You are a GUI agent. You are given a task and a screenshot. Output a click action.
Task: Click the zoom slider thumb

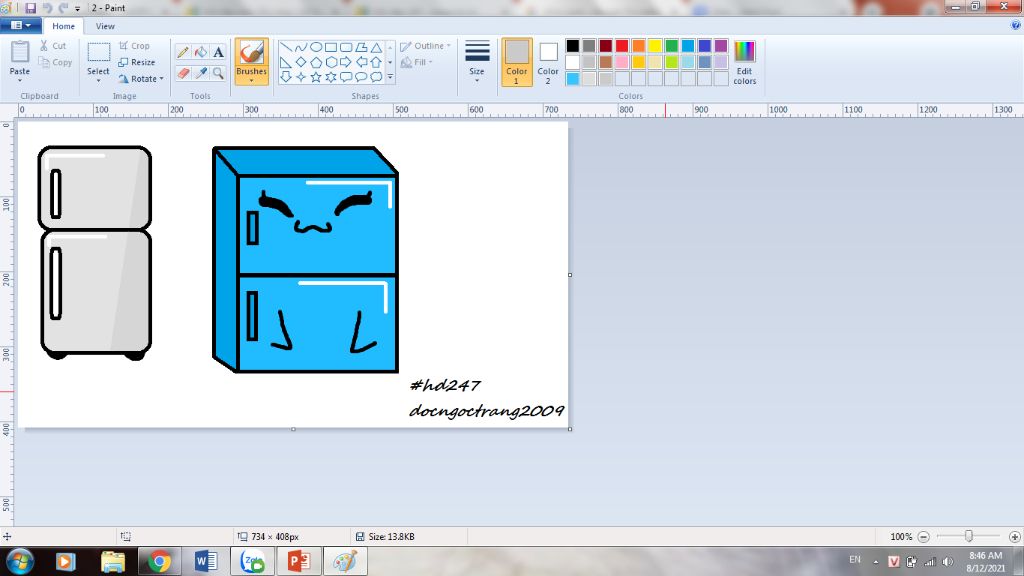click(x=969, y=536)
